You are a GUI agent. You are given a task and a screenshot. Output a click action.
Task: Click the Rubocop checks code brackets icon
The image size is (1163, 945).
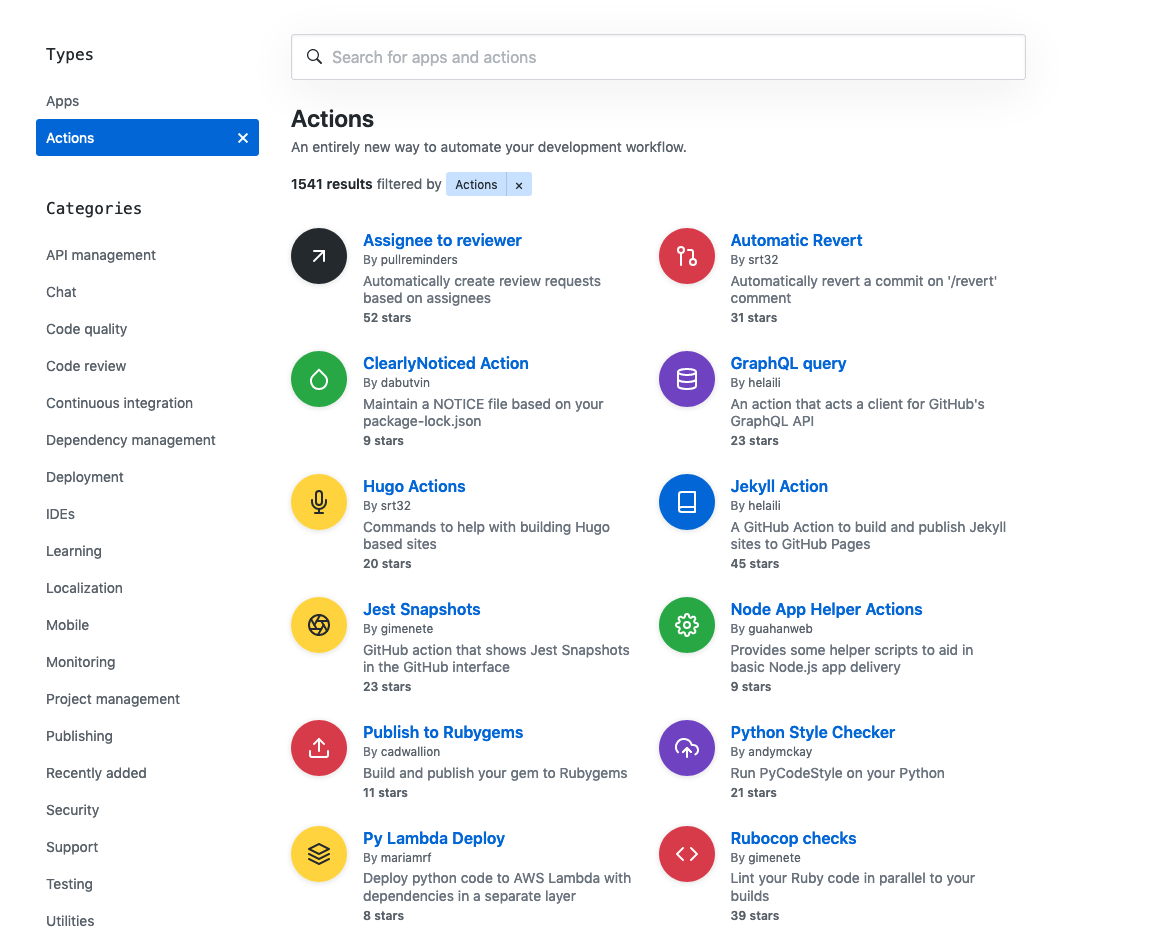tap(686, 854)
